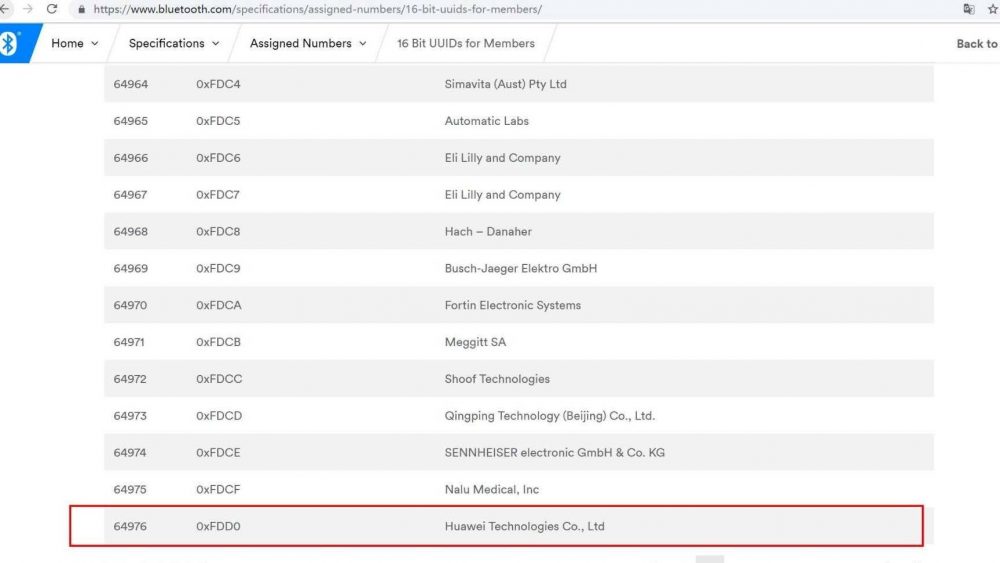Open the Specifications navigation item
1000x563 pixels.
click(166, 44)
